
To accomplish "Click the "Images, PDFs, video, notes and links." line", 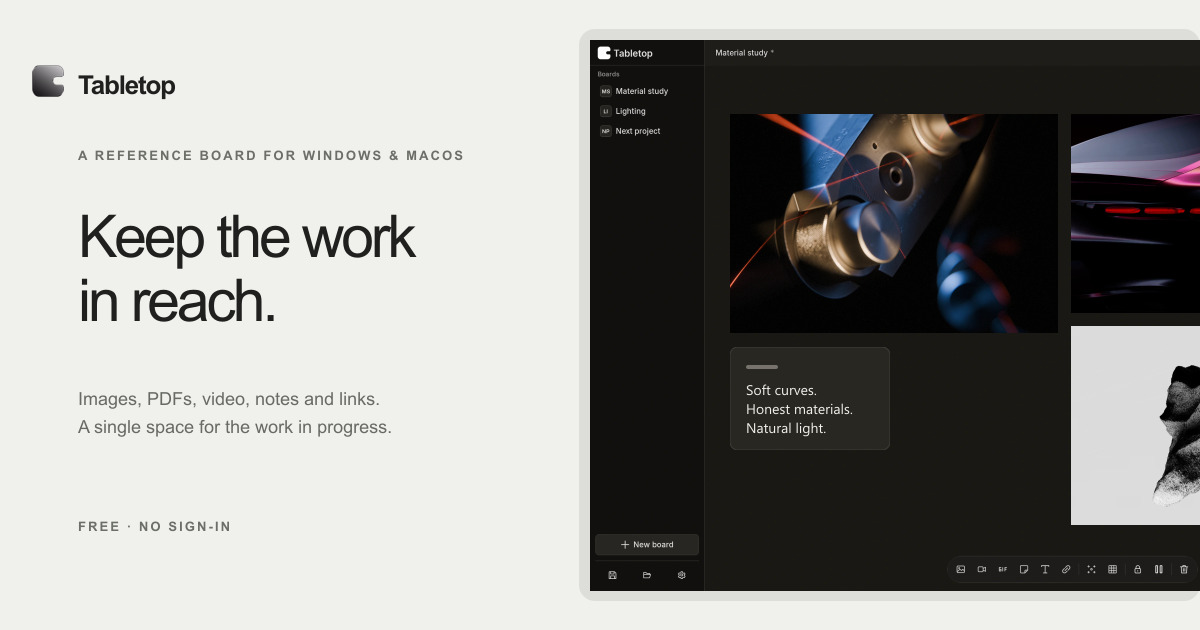I will pyautogui.click(x=229, y=399).
